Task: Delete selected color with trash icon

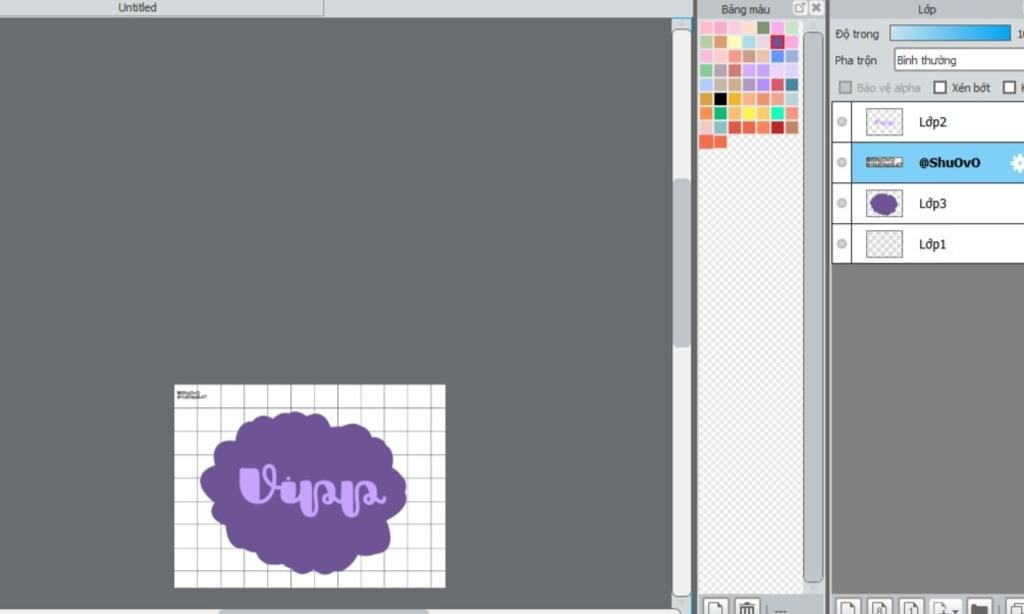Action: [746, 606]
